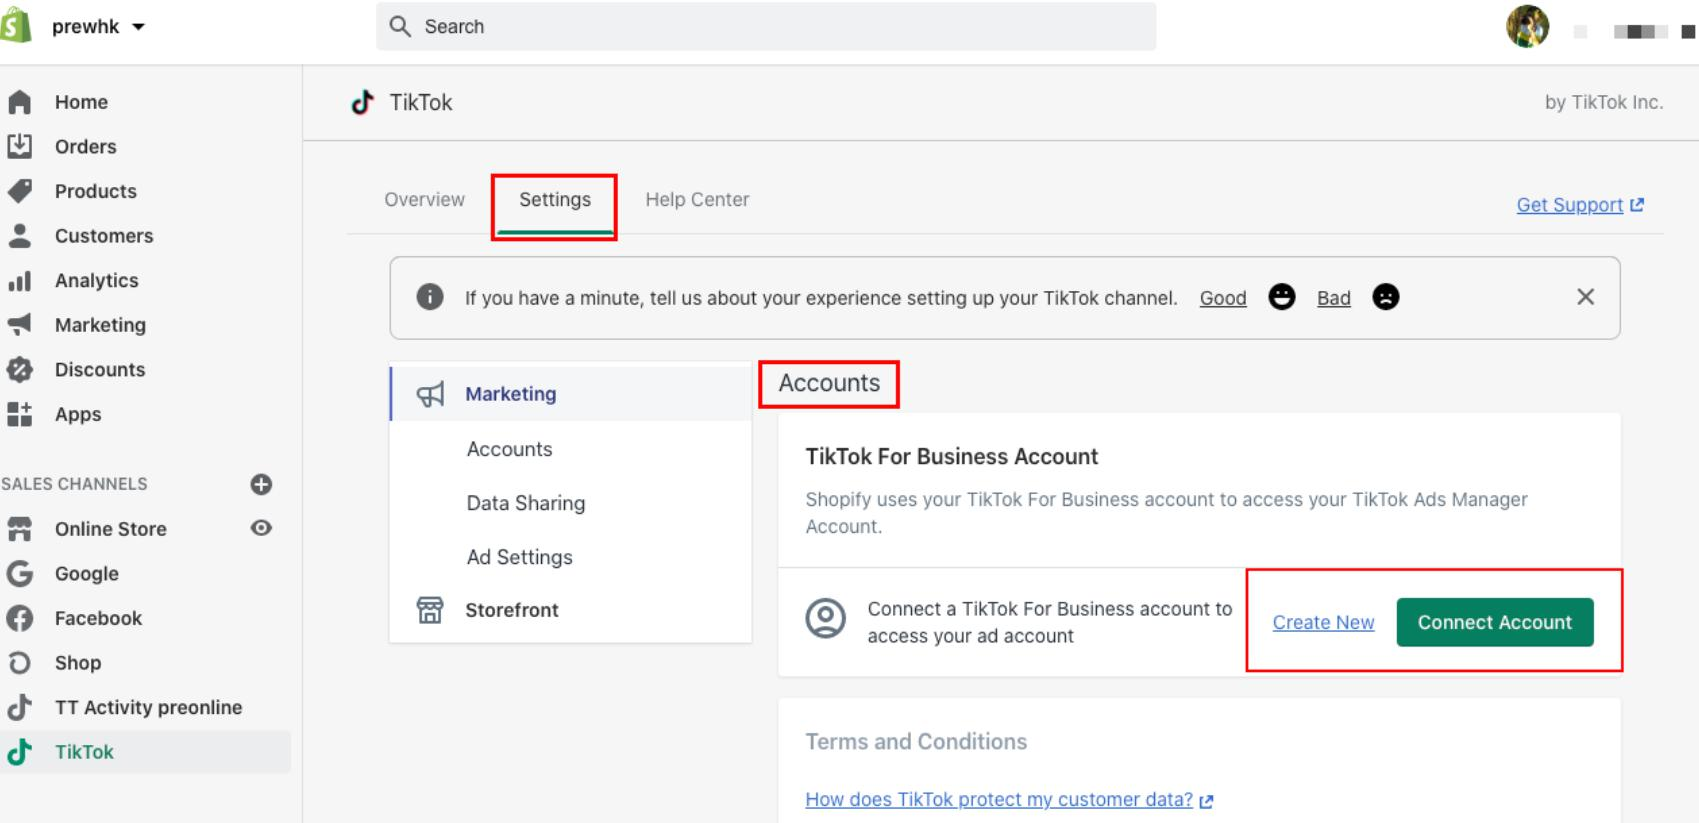Screen dimensions: 1699x823
Task: Click the sad face icon
Action: [1385, 297]
